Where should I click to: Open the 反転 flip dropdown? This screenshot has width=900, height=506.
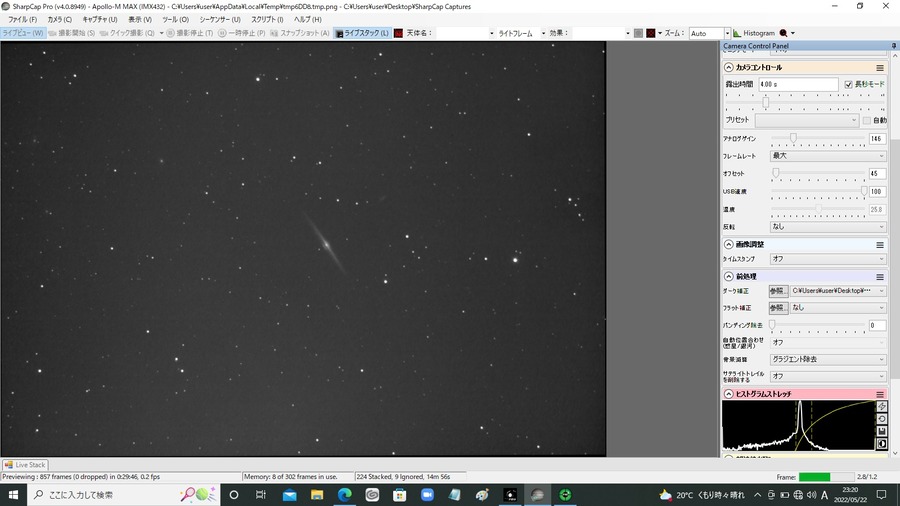(828, 227)
